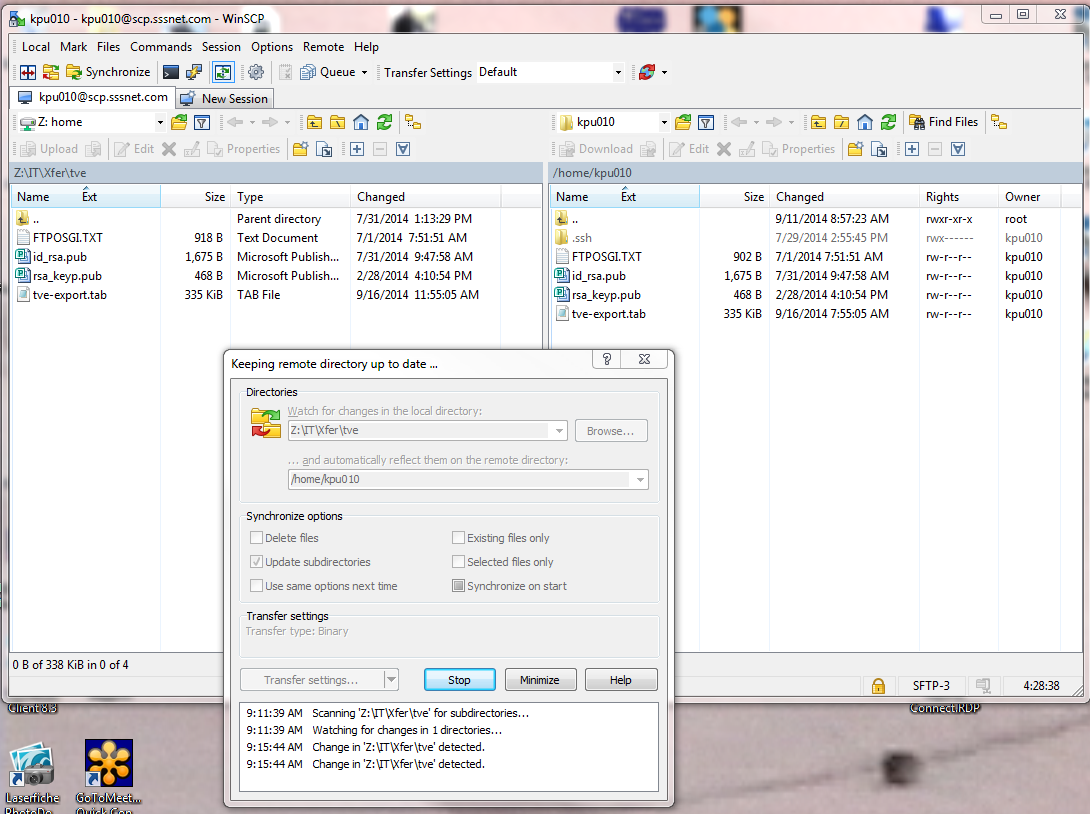Toggle Synchronize on start checkbox

click(459, 586)
